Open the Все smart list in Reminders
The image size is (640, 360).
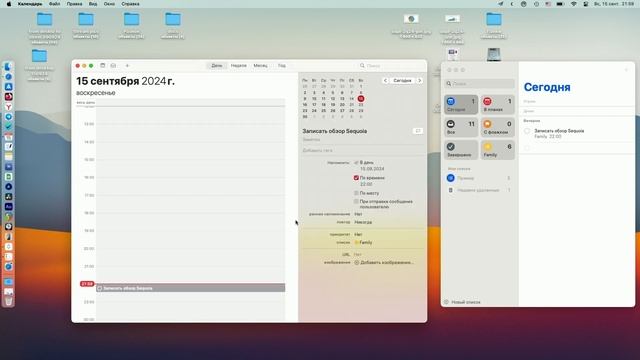point(461,127)
